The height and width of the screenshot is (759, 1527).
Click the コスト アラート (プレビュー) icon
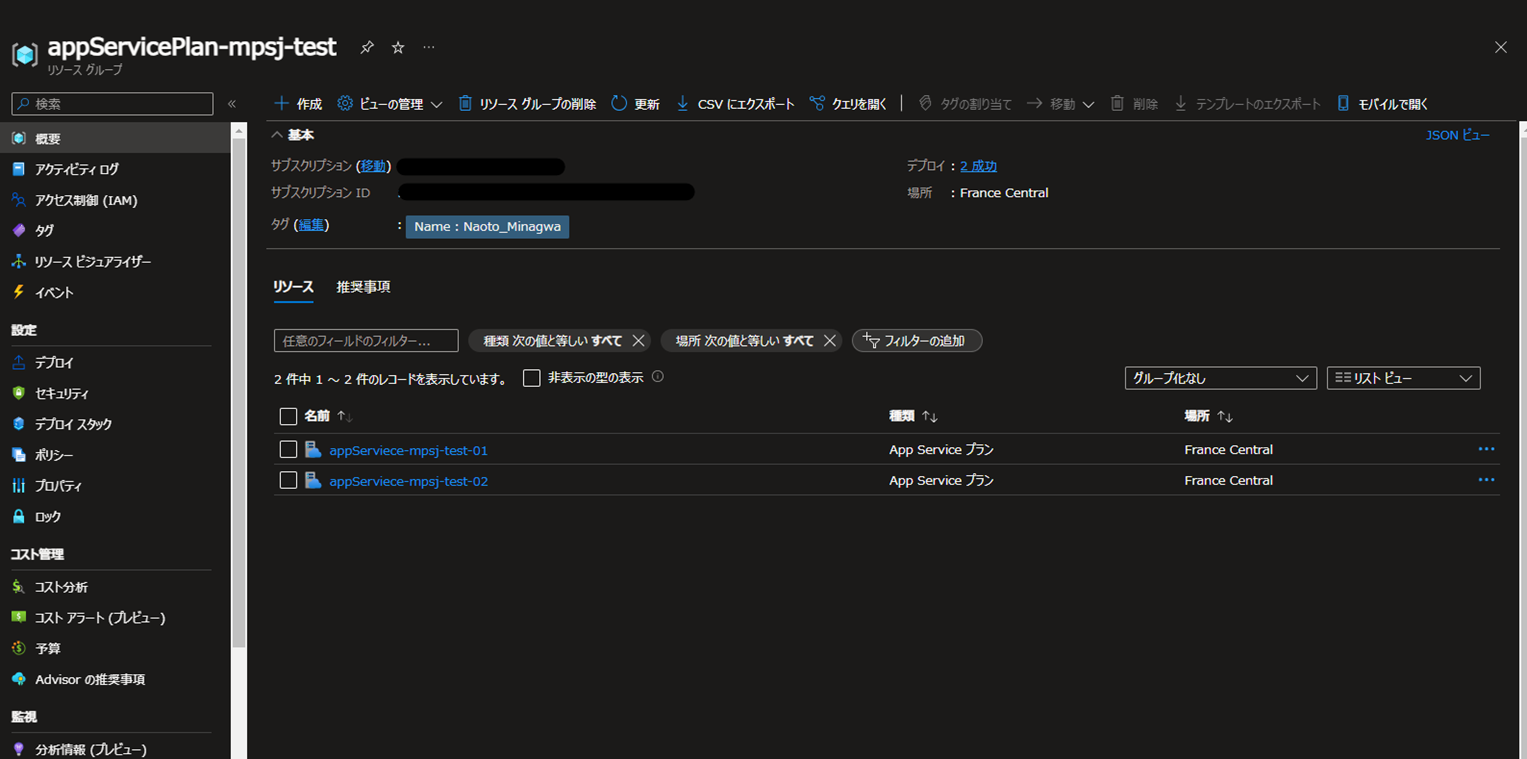pos(18,618)
